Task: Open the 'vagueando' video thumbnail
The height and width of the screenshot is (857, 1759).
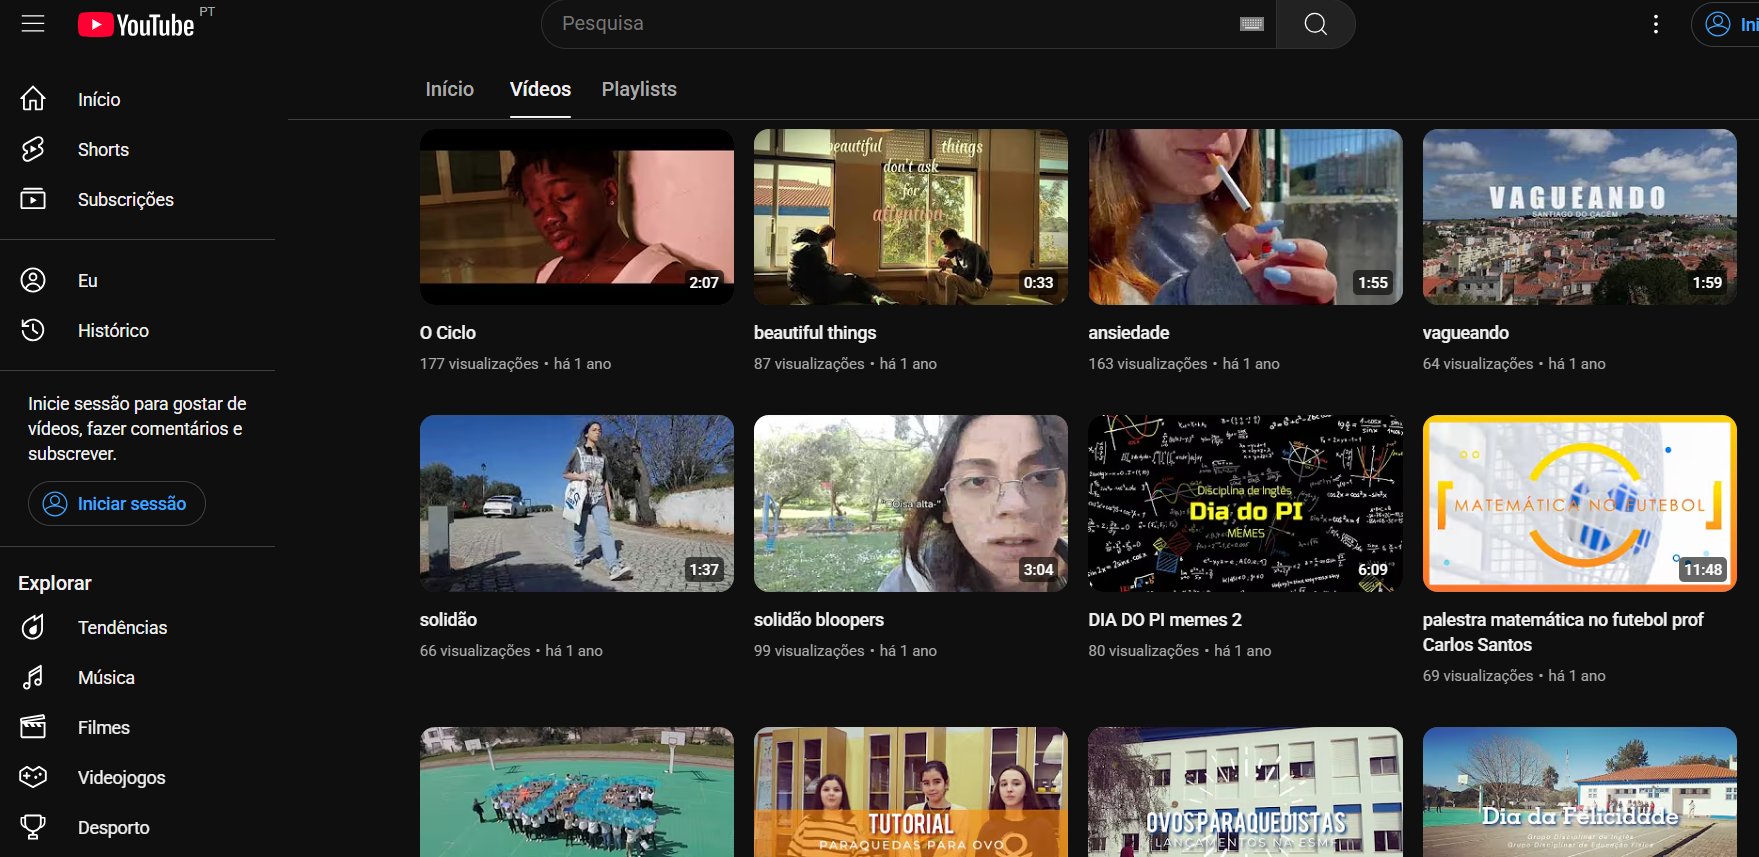Action: point(1579,217)
